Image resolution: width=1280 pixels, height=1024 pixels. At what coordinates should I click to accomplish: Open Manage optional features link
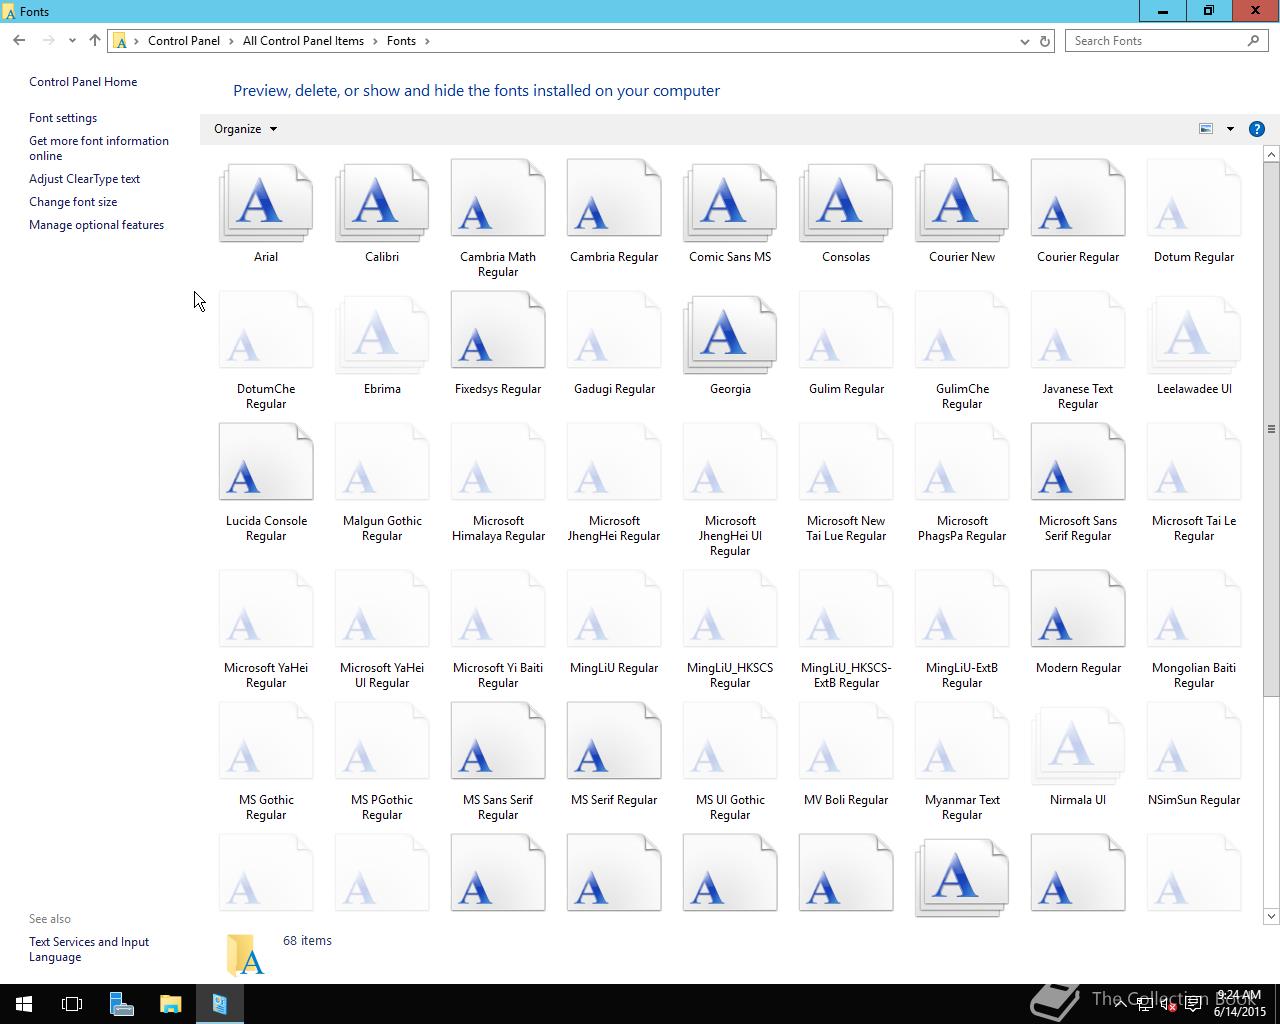tap(97, 225)
